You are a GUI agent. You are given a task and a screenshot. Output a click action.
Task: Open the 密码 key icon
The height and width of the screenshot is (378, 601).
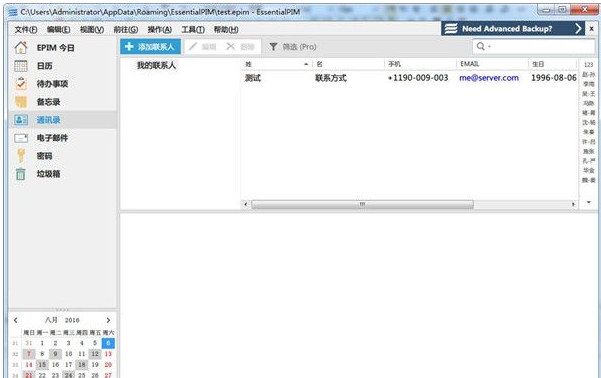point(21,156)
